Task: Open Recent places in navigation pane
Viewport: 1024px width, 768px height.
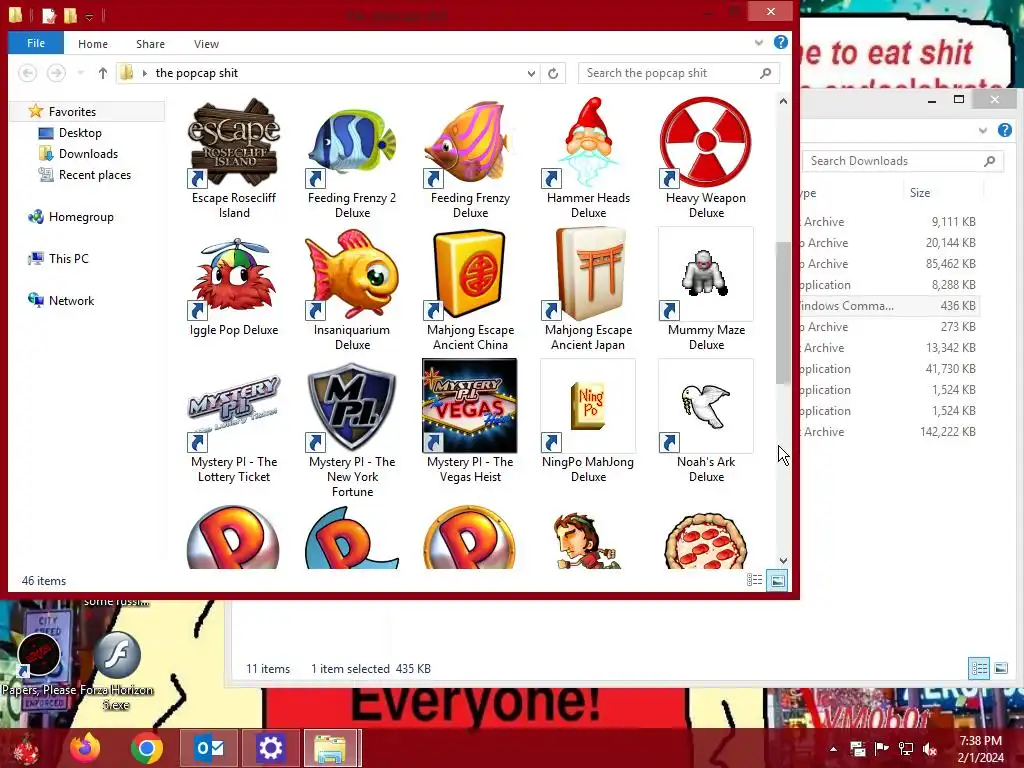Action: (95, 174)
